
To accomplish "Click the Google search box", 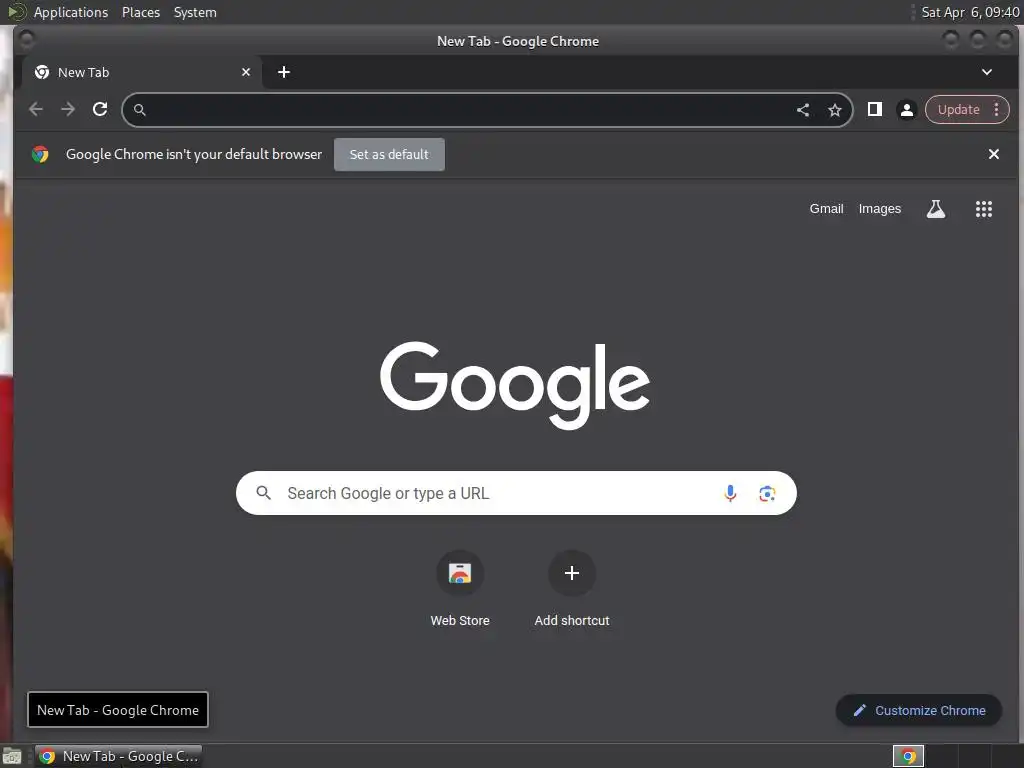I will coord(516,493).
